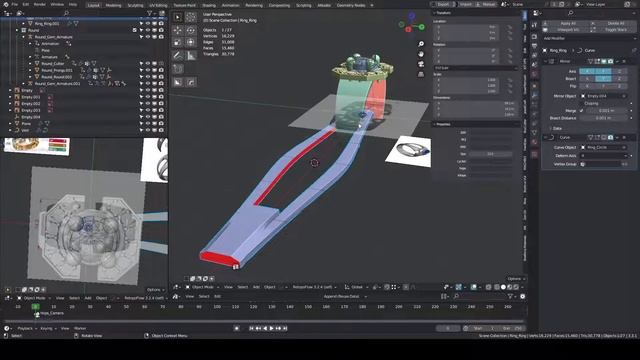
Task: Expand the Round_Cutter object row
Action: pos(30,64)
